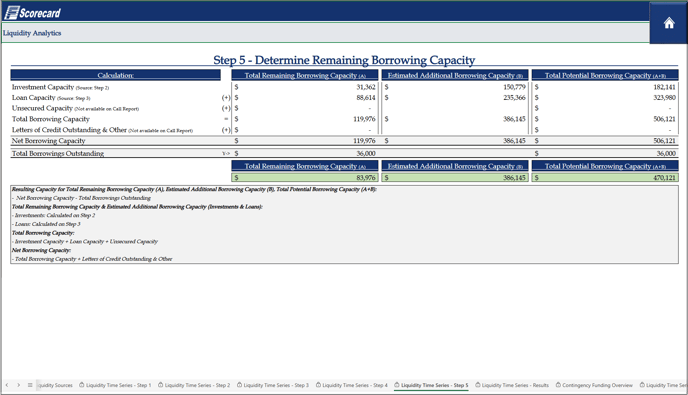Click the Total Borrowing Capacity row label
The width and height of the screenshot is (688, 395).
(50, 119)
